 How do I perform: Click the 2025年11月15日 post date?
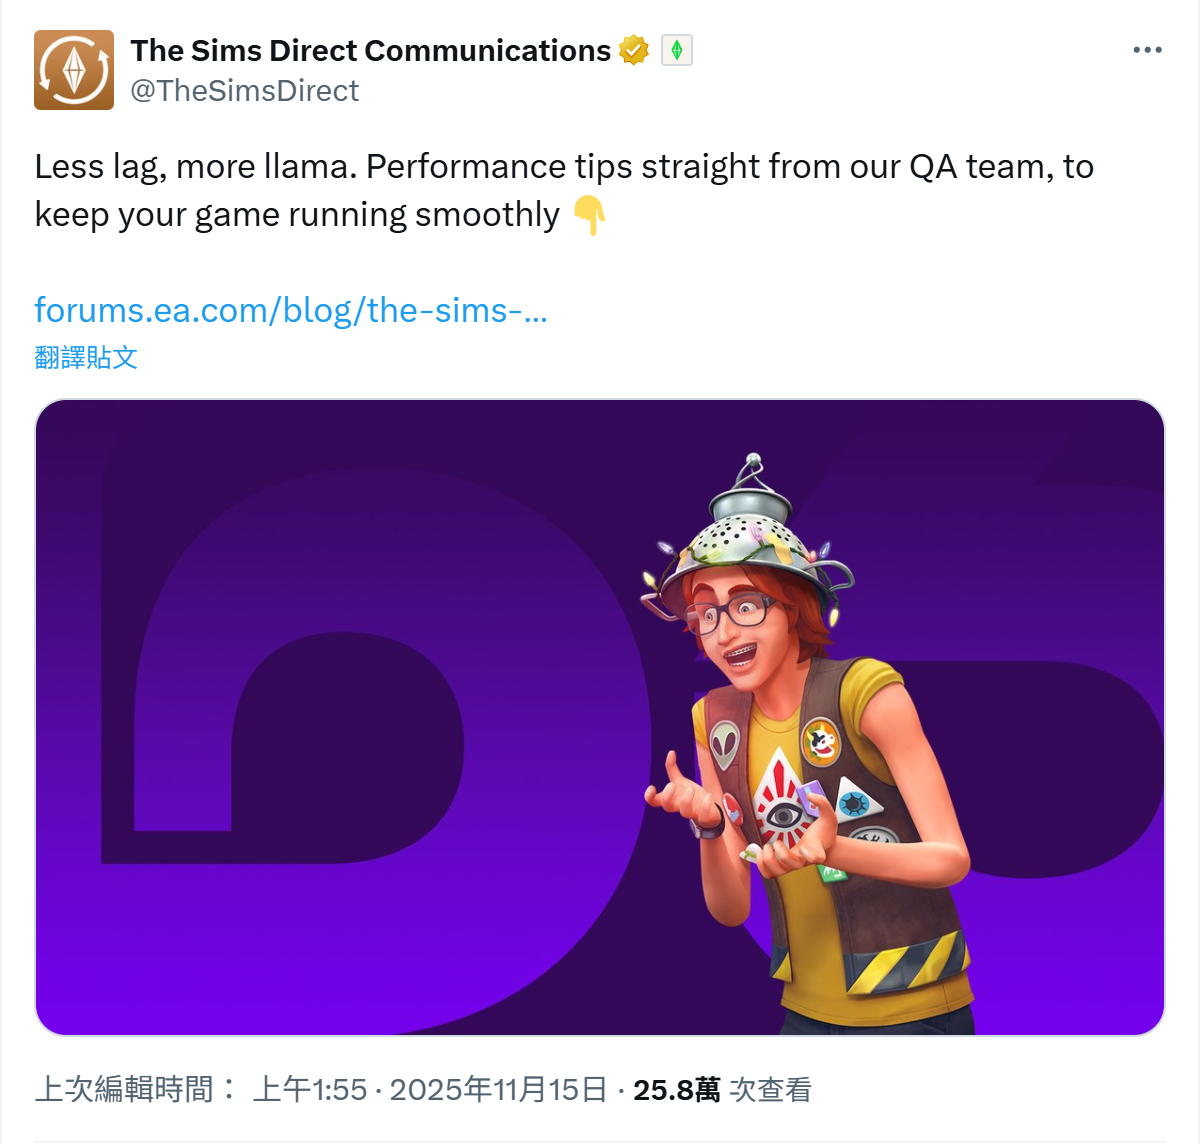(x=498, y=1089)
